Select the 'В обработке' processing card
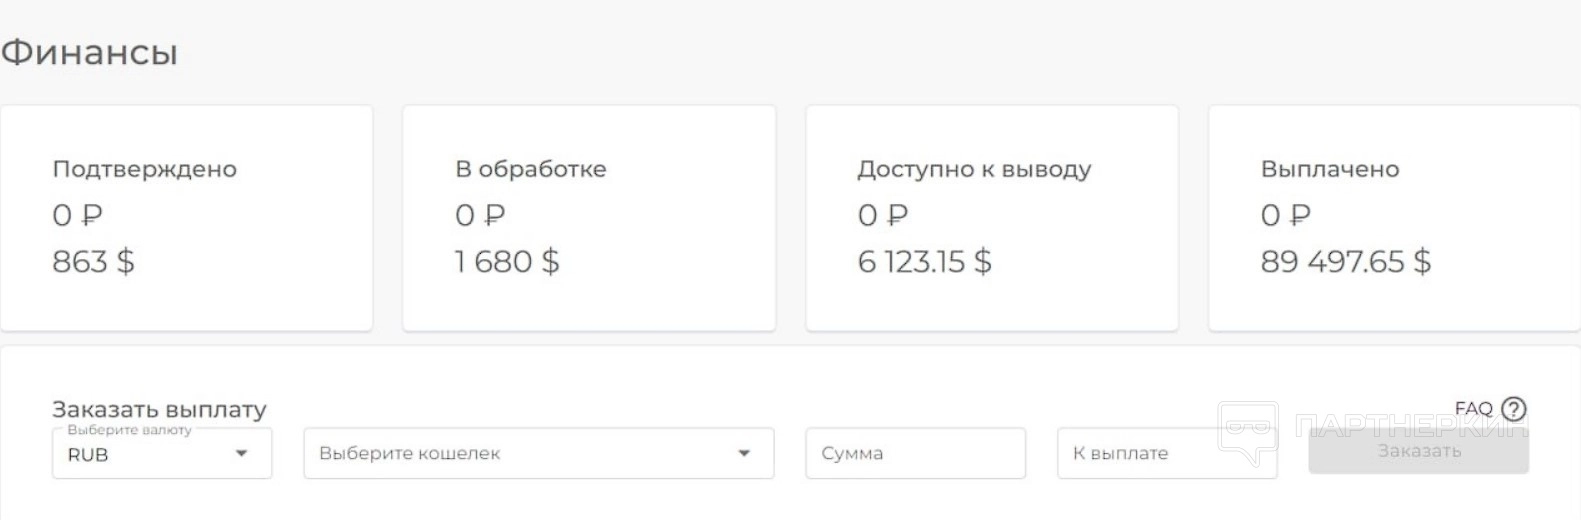The width and height of the screenshot is (1581, 520). click(x=589, y=218)
